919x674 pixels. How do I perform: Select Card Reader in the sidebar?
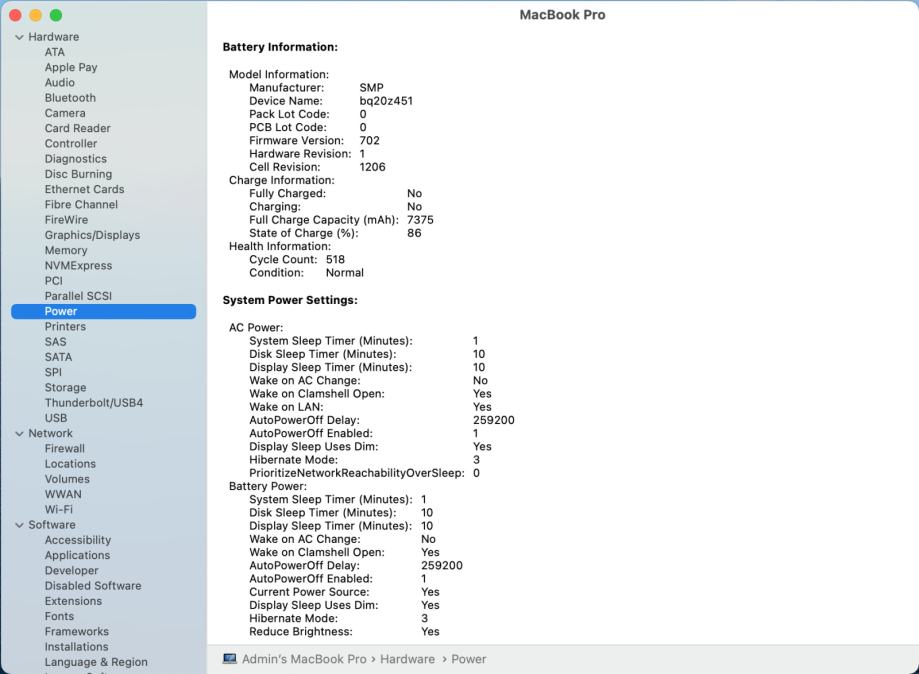click(77, 128)
